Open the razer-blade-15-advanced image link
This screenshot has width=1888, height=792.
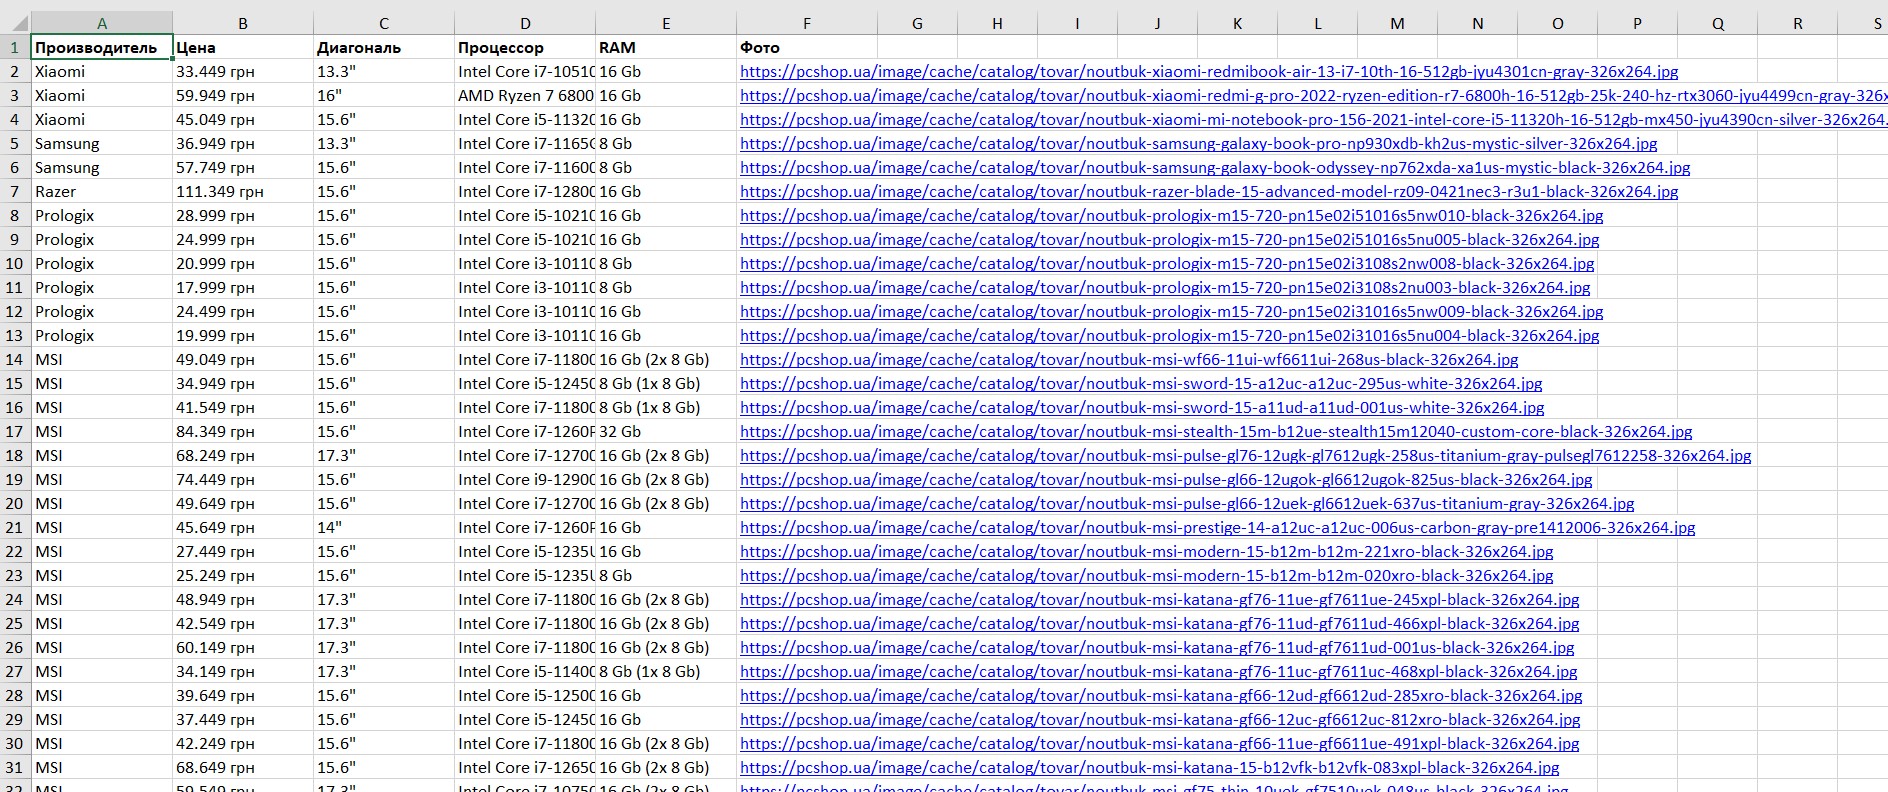[x=1209, y=192]
